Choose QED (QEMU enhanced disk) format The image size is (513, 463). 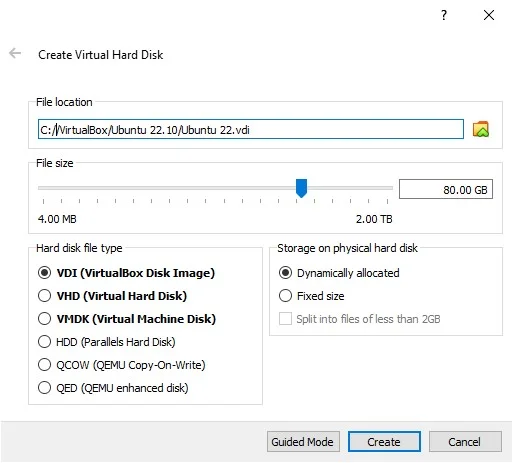113,388
